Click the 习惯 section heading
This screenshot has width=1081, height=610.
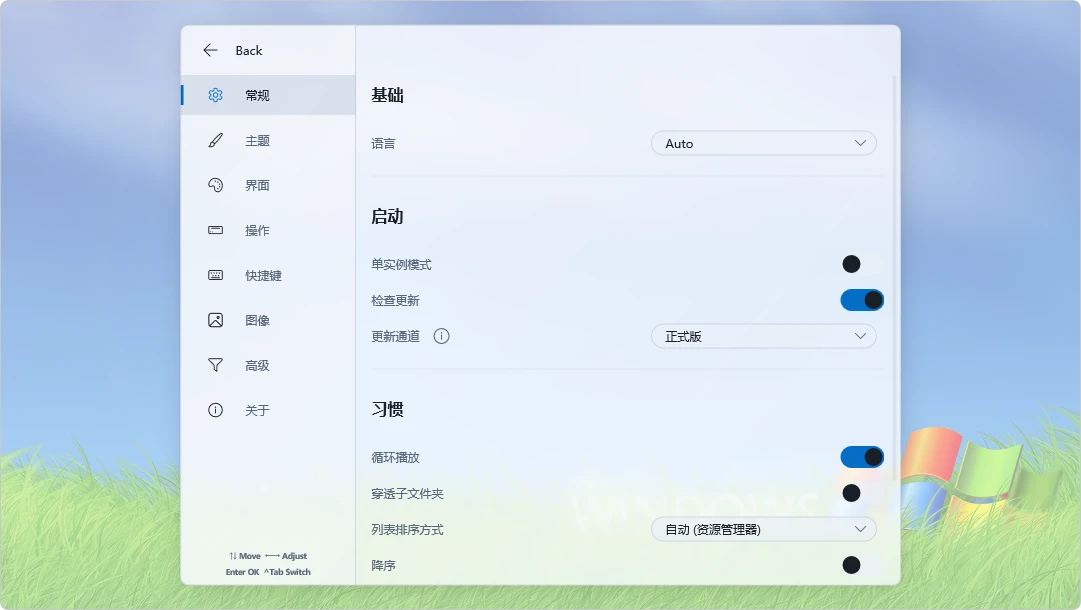coord(387,409)
